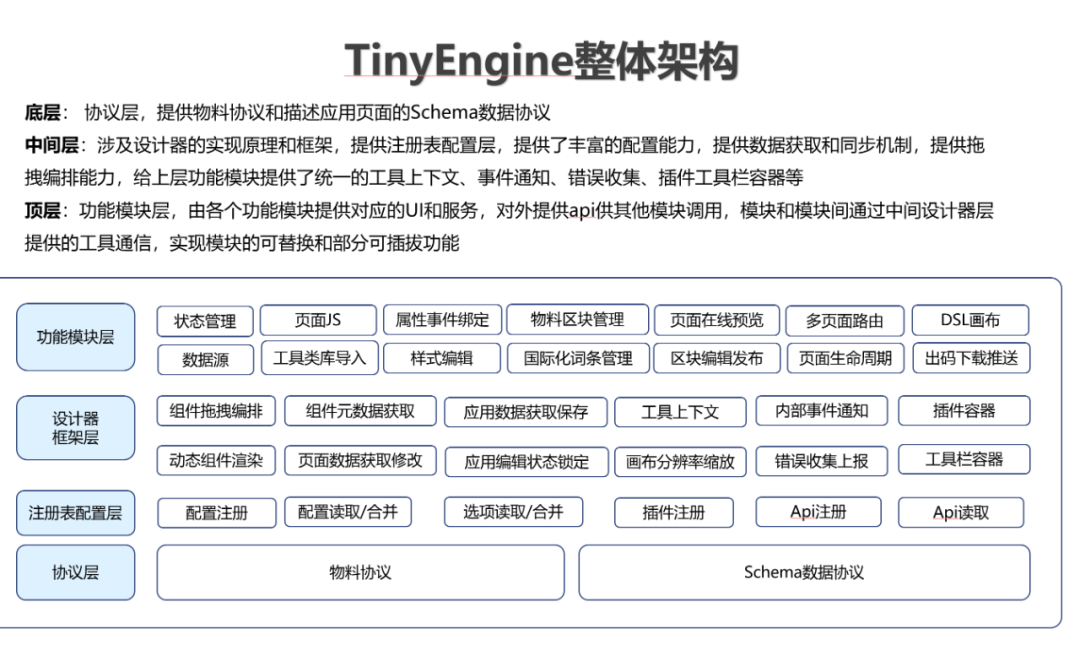Select the 状态管理 box
The height and width of the screenshot is (656, 1080).
(x=205, y=321)
